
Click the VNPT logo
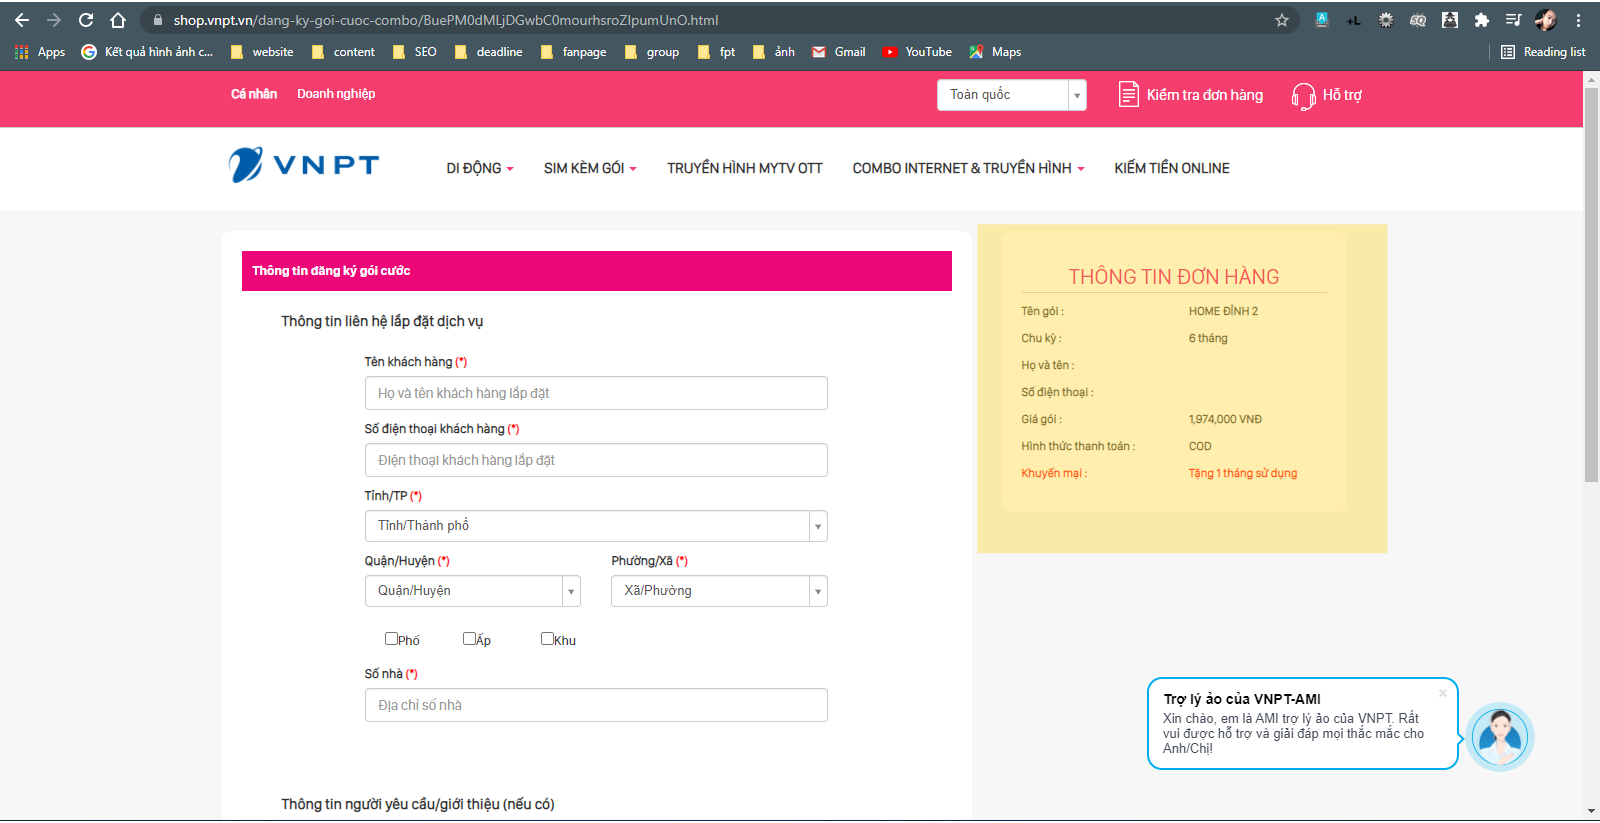pyautogui.click(x=303, y=165)
